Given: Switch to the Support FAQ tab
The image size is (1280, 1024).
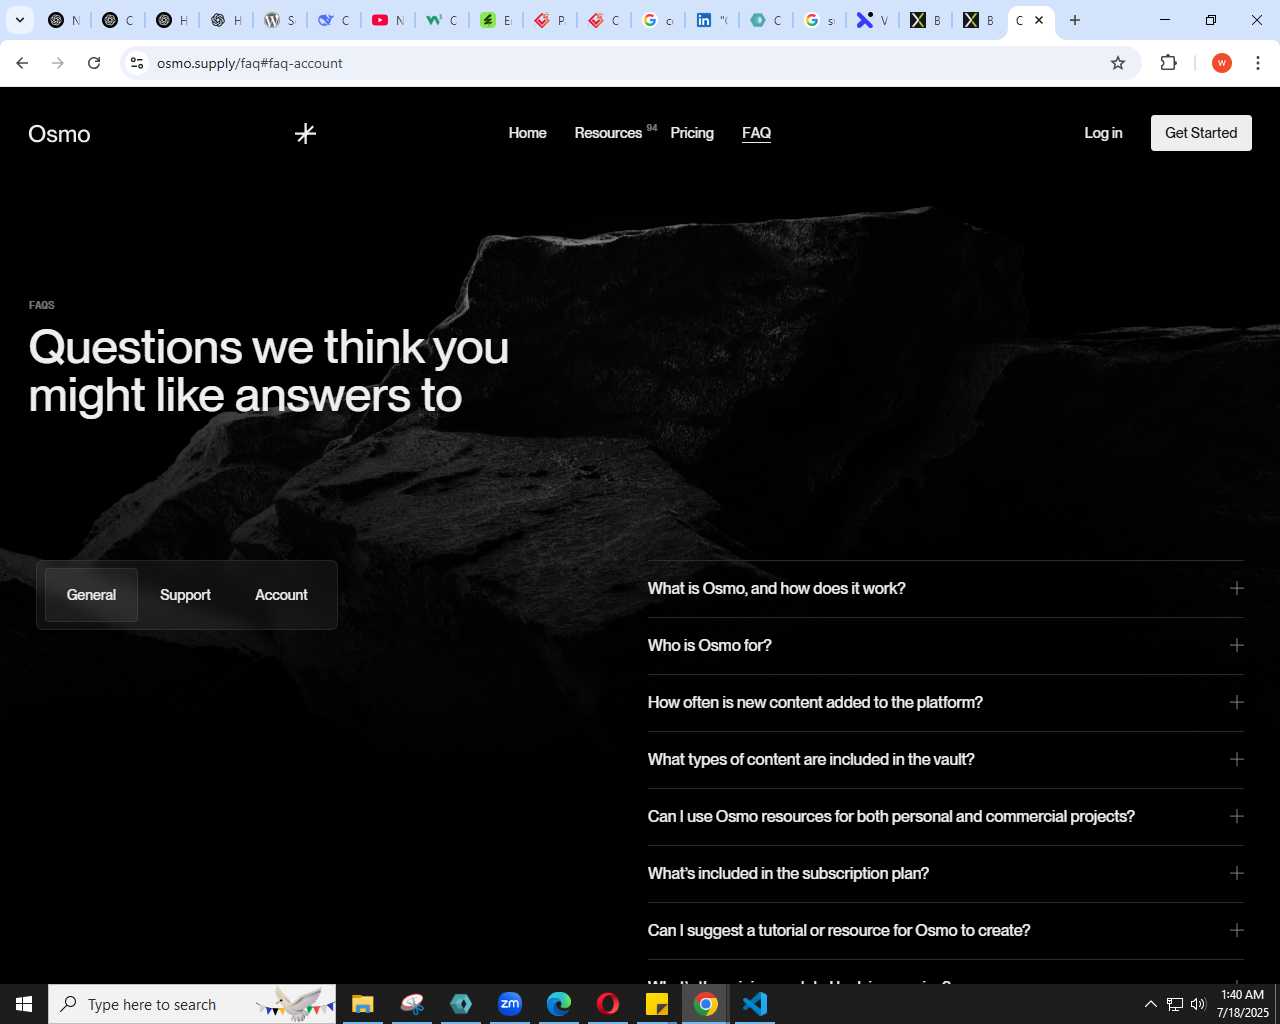Looking at the screenshot, I should [x=185, y=595].
